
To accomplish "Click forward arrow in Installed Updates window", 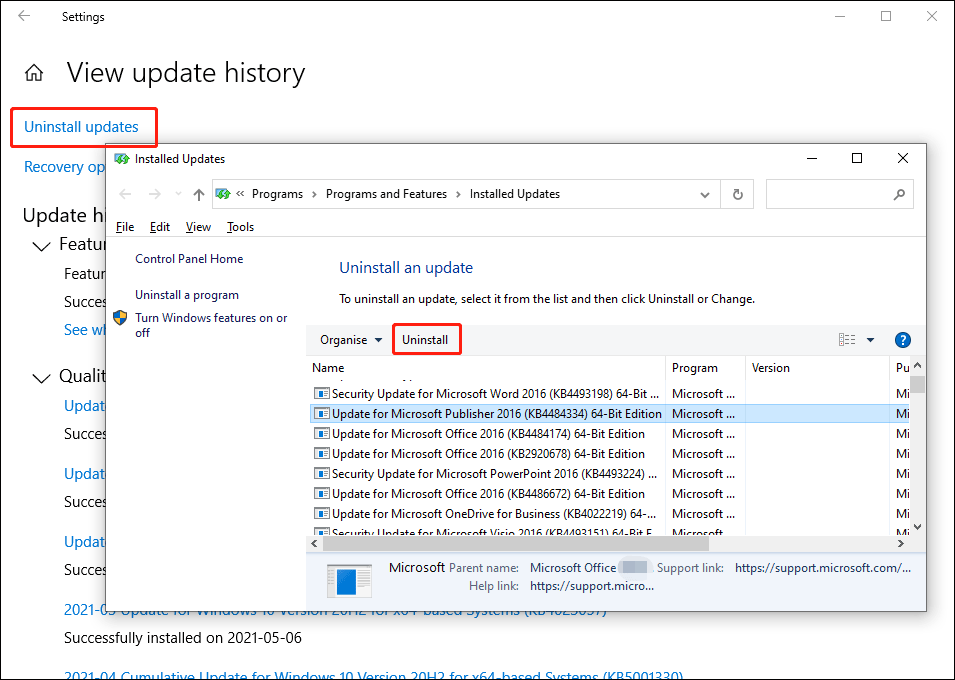I will [x=155, y=194].
